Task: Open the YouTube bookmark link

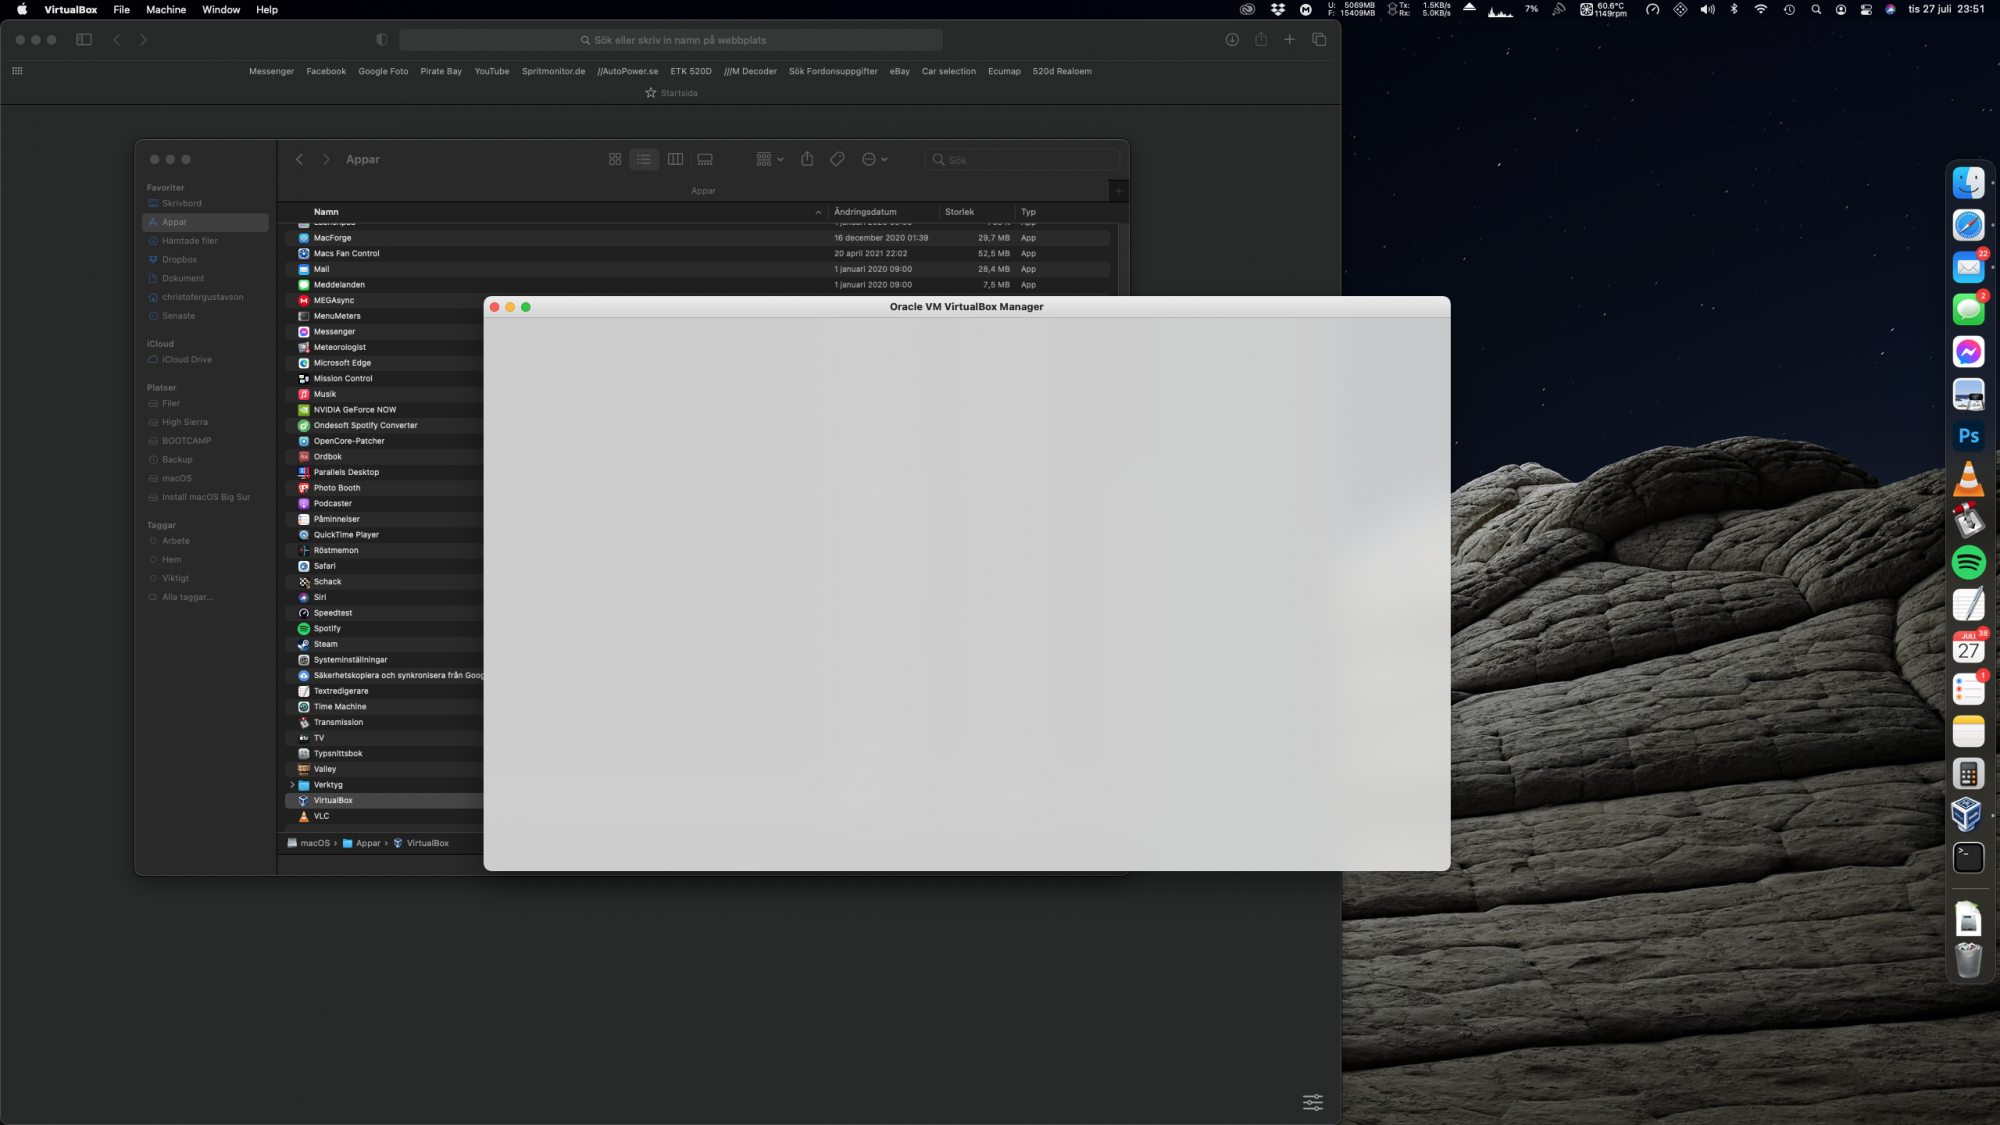Action: [x=491, y=72]
